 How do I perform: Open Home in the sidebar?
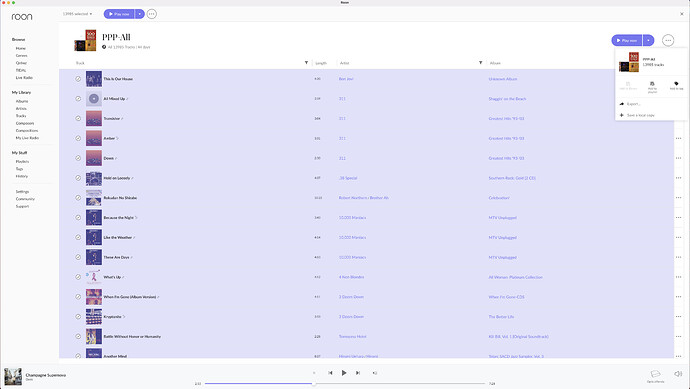21,48
